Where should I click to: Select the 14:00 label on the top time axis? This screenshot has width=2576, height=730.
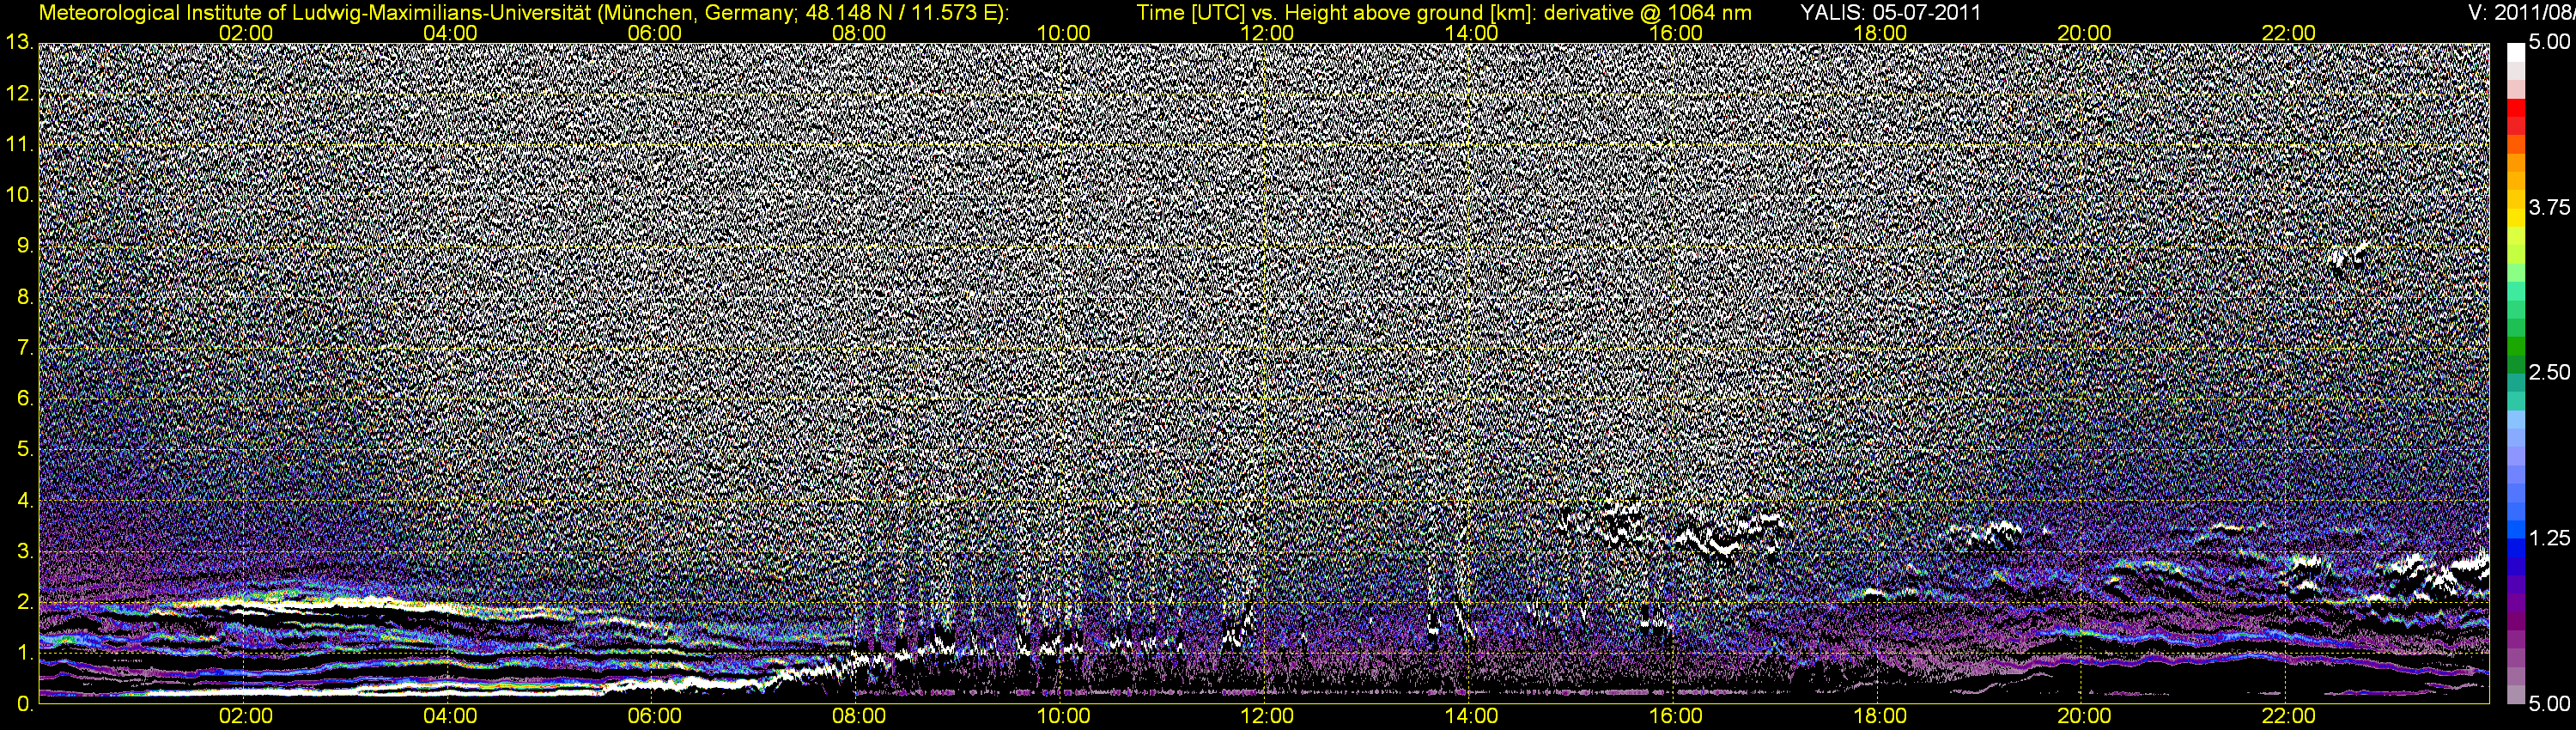(x=1472, y=33)
